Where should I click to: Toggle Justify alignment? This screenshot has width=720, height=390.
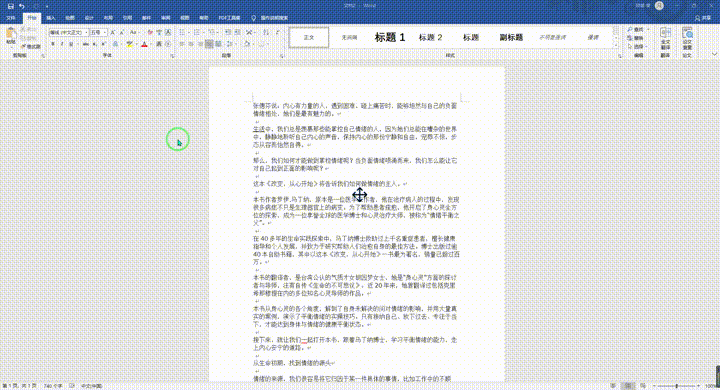[x=209, y=44]
